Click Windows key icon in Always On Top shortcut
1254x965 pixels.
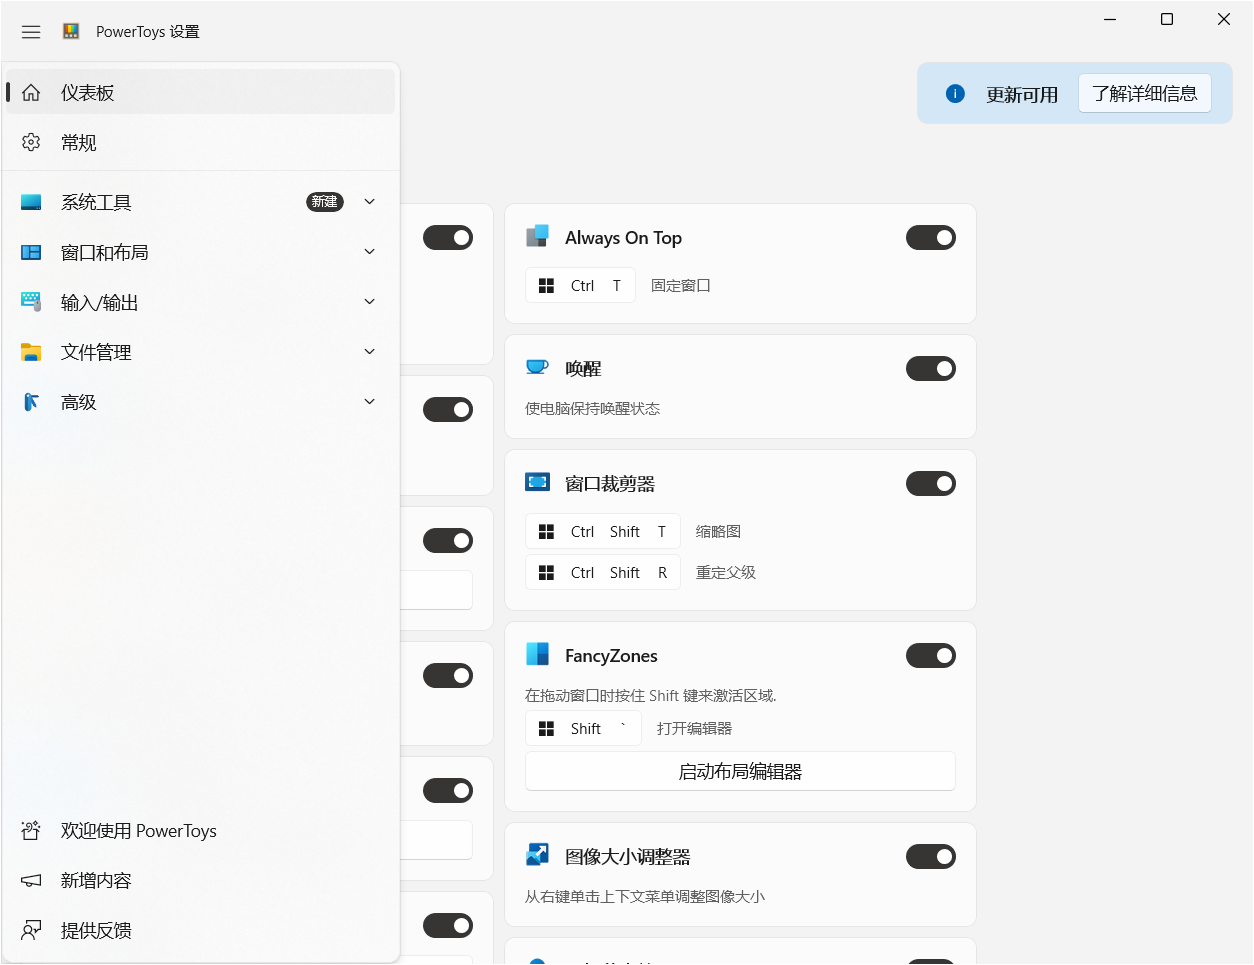(546, 286)
